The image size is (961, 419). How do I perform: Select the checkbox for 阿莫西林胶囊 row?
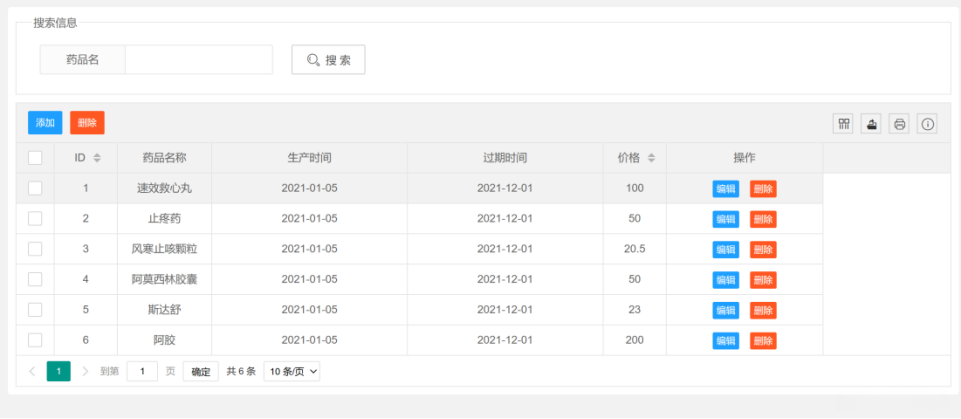point(35,279)
